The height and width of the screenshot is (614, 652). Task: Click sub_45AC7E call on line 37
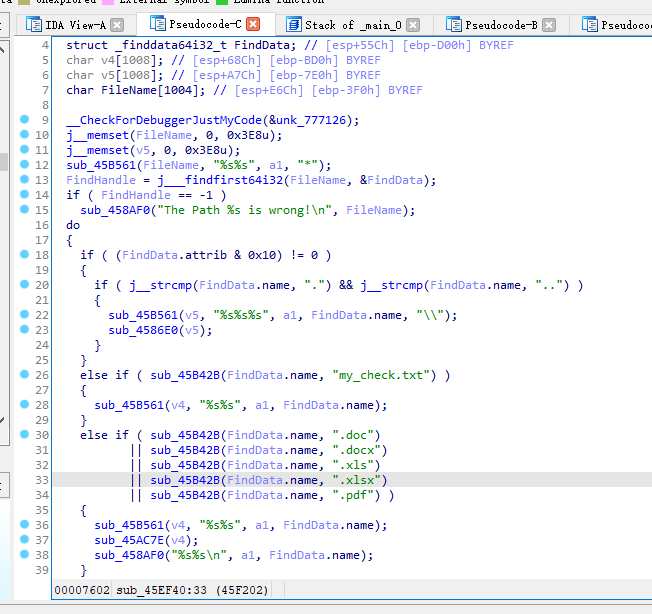tap(129, 540)
